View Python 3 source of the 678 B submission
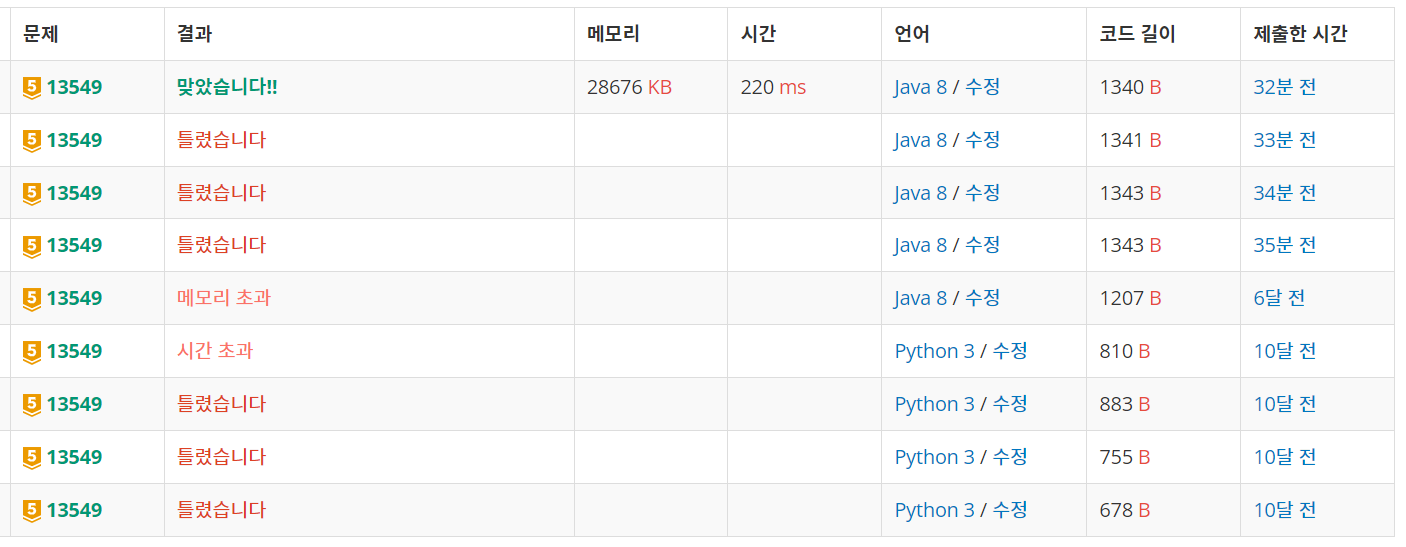 (x=934, y=510)
